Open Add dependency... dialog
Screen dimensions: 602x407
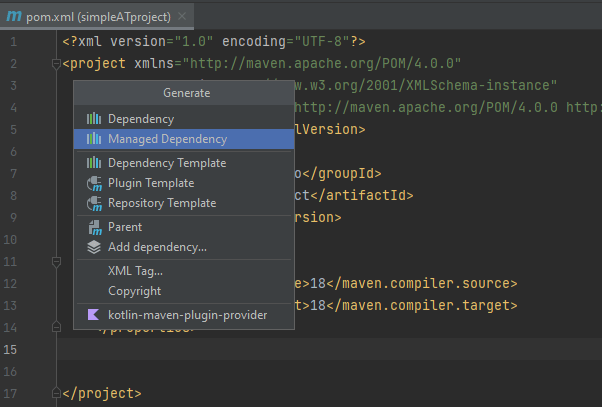[184, 247]
